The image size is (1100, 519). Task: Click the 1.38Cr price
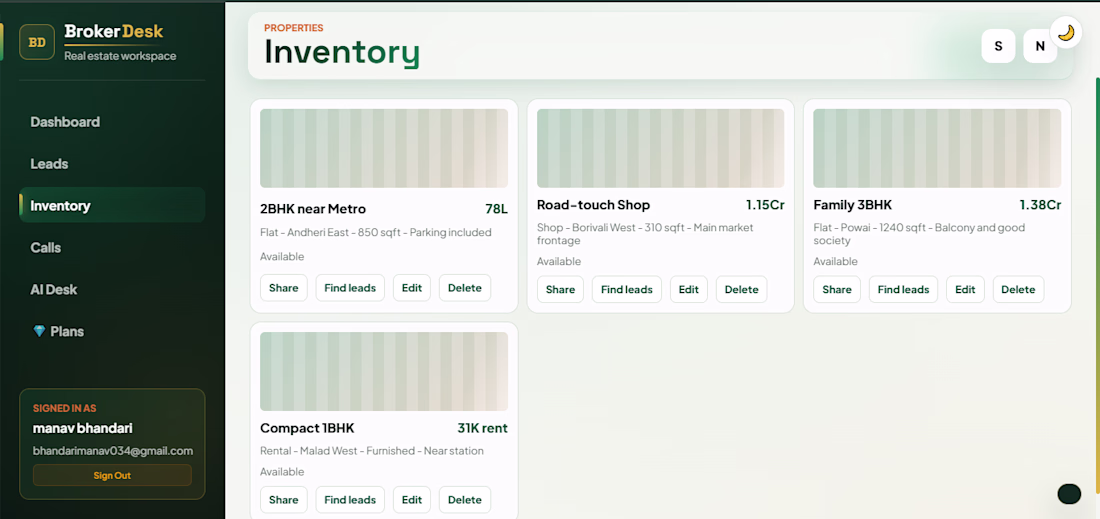coord(1040,205)
